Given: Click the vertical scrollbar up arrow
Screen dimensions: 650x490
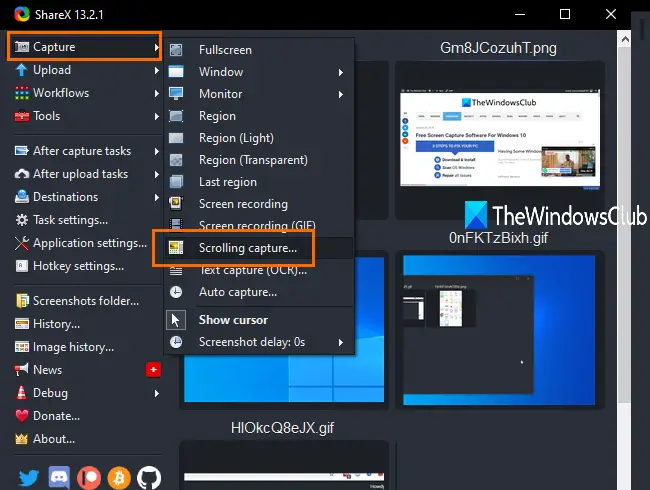Looking at the screenshot, I should pos(625,39).
